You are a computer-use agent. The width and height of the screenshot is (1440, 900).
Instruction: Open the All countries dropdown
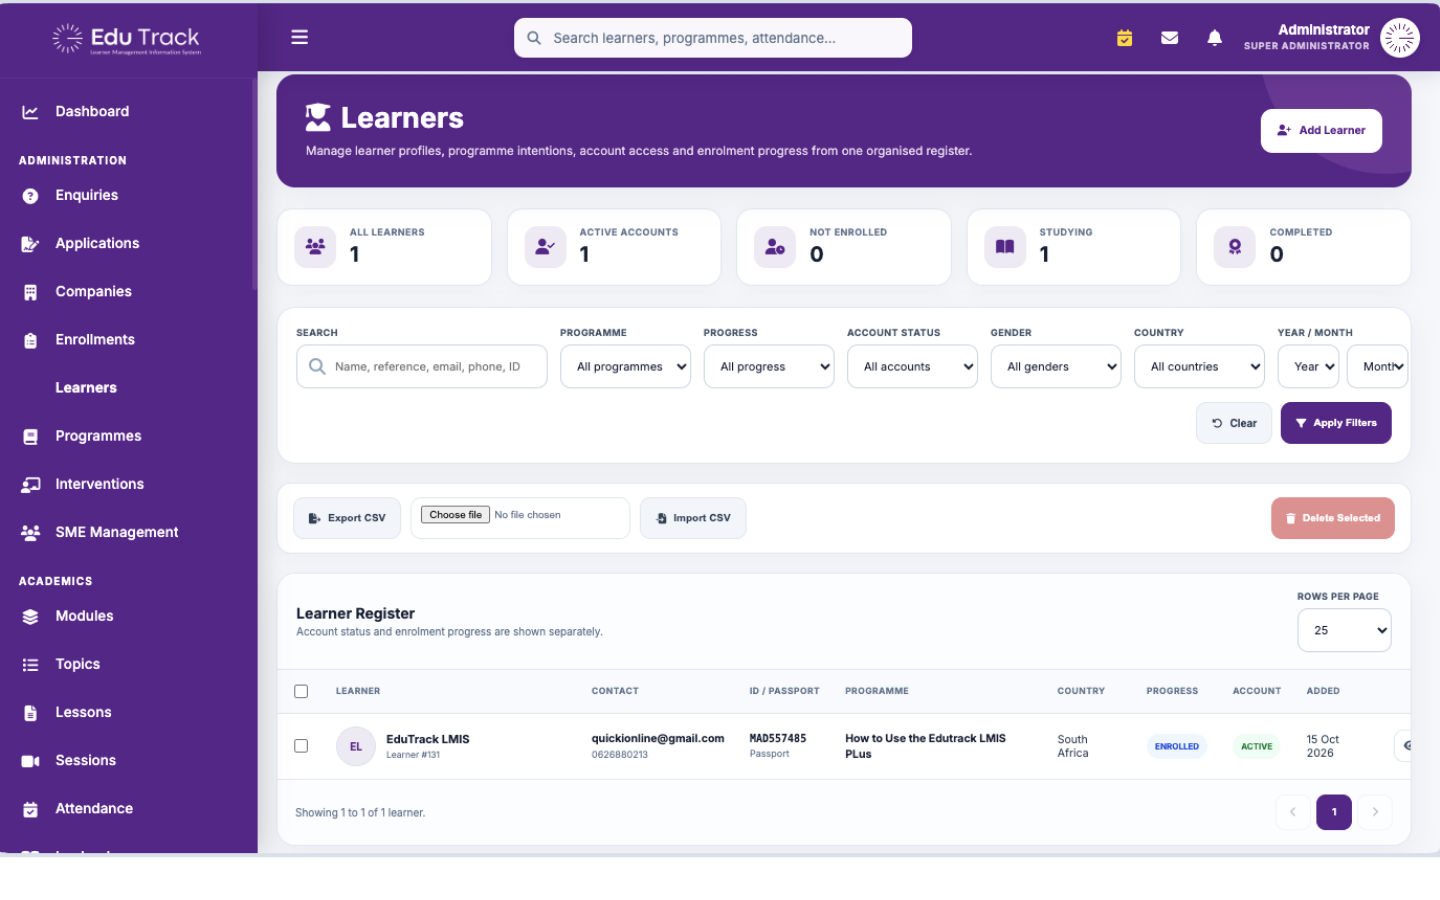click(1199, 367)
